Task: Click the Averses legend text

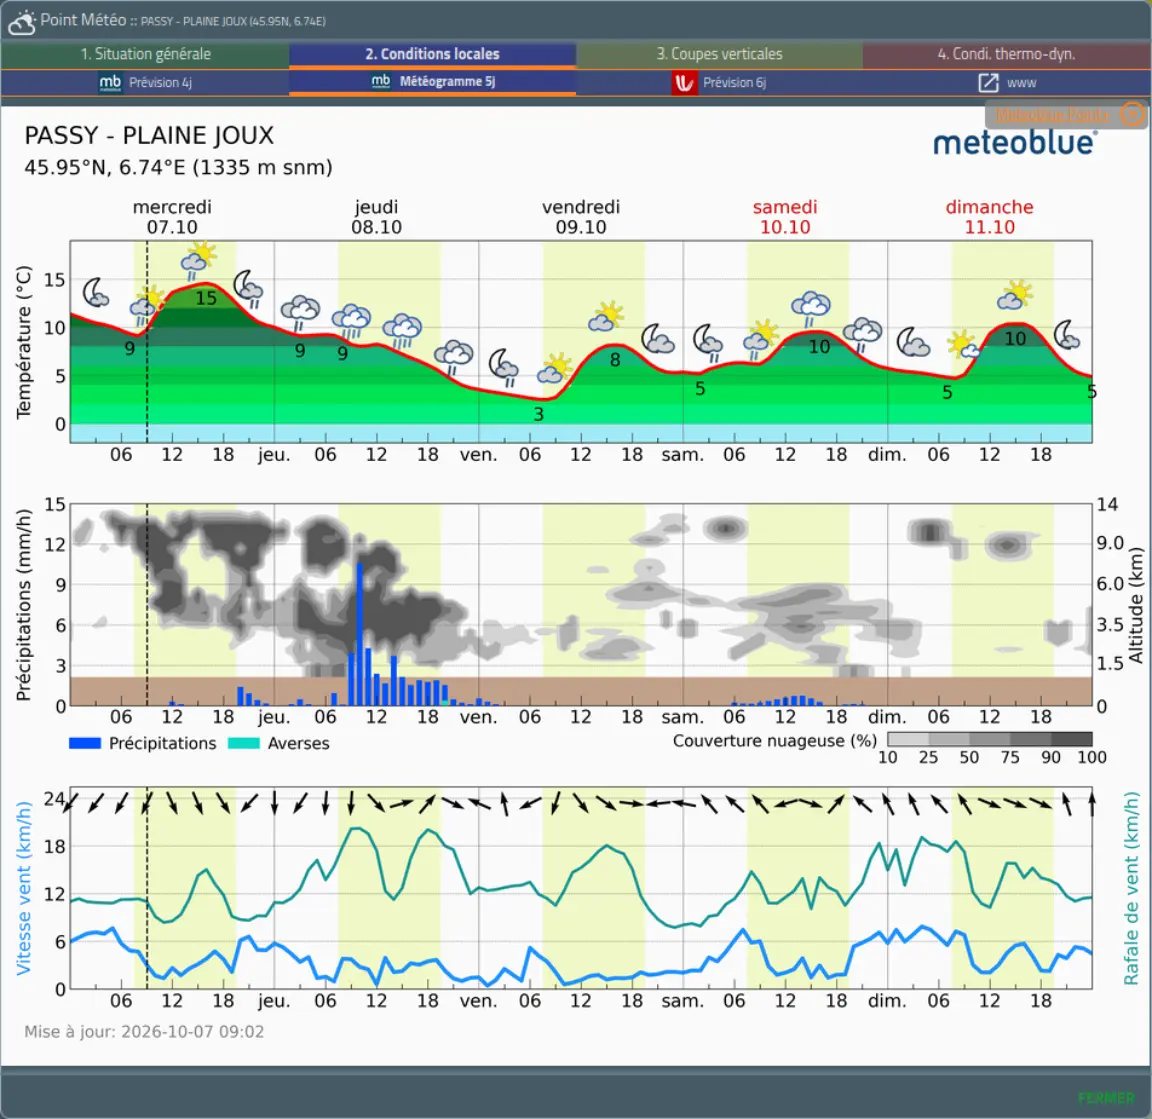Action: click(298, 744)
